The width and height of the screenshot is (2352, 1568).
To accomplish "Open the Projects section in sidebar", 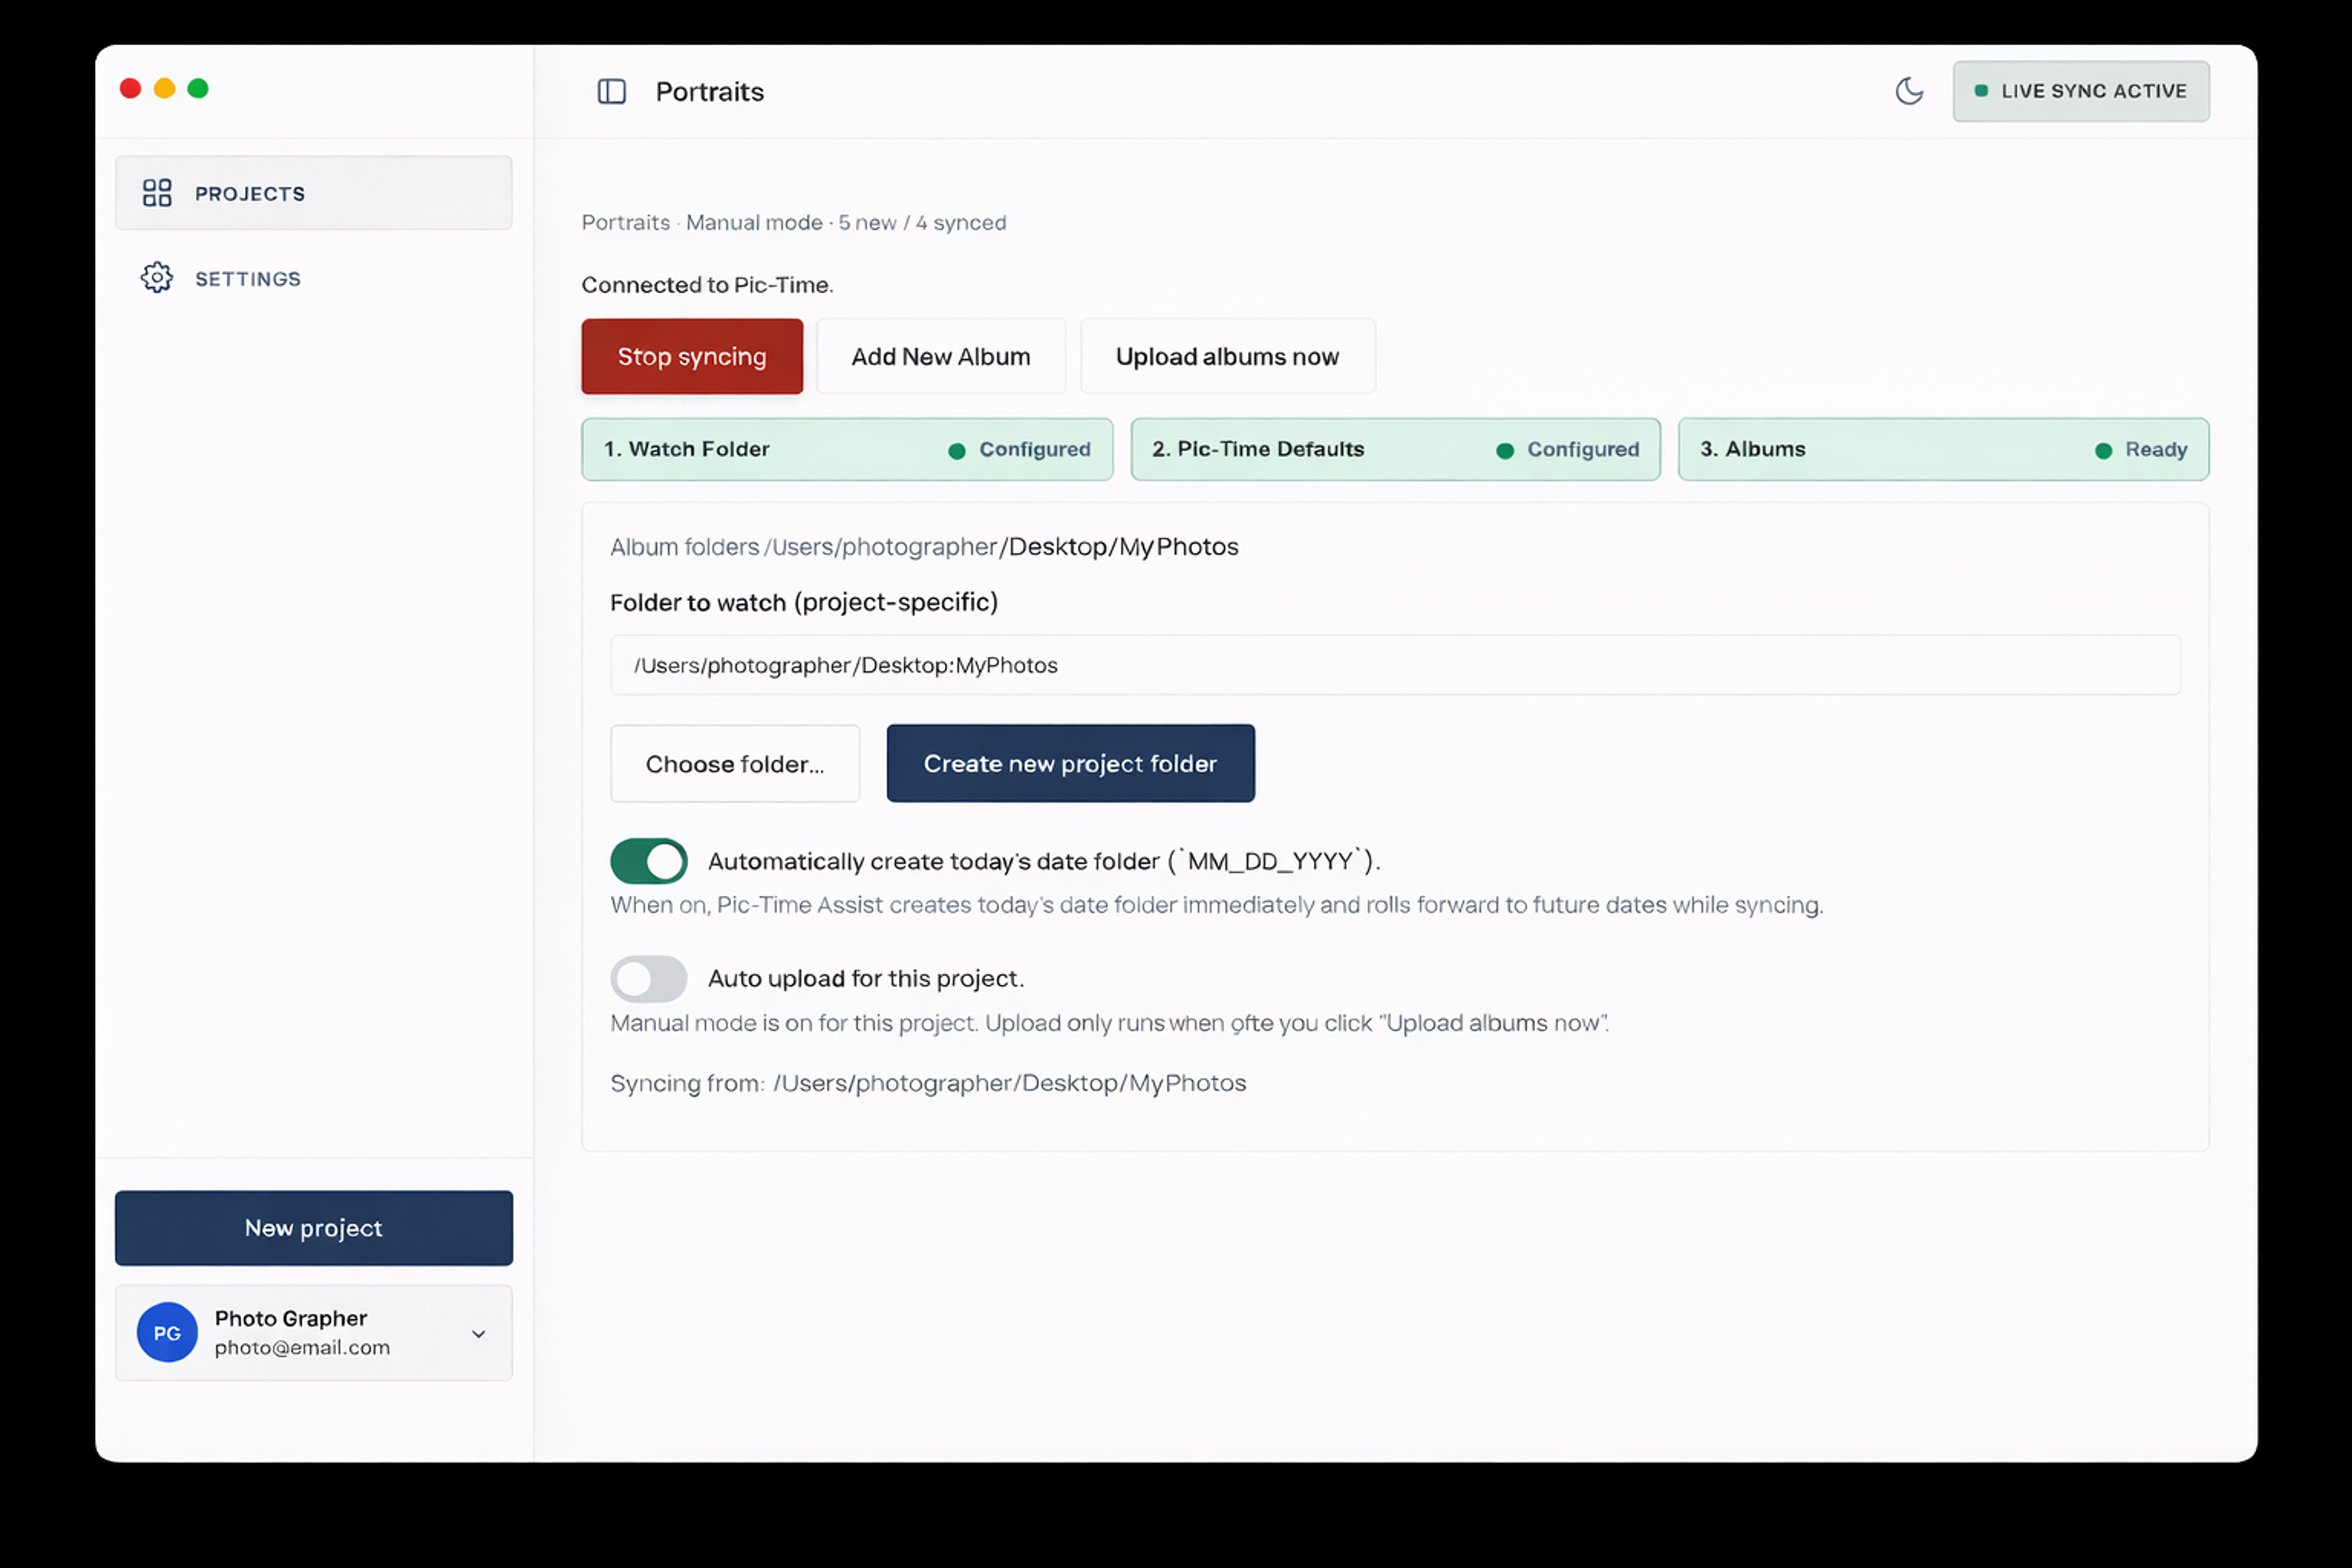I will 314,193.
